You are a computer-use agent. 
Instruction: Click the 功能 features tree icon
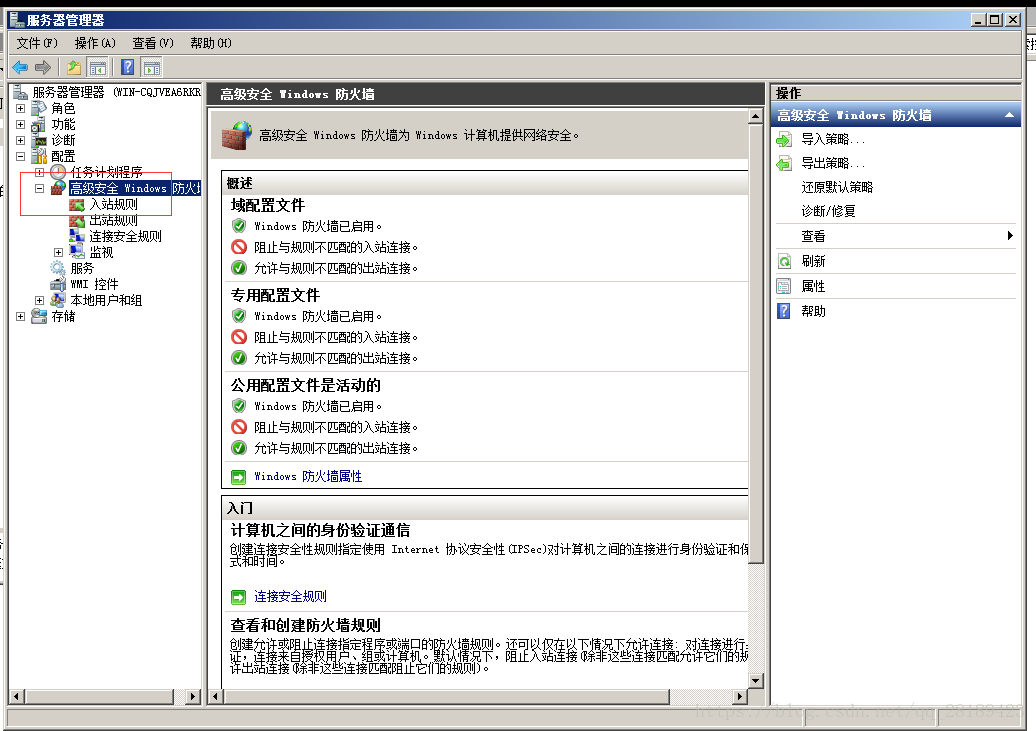[39, 124]
